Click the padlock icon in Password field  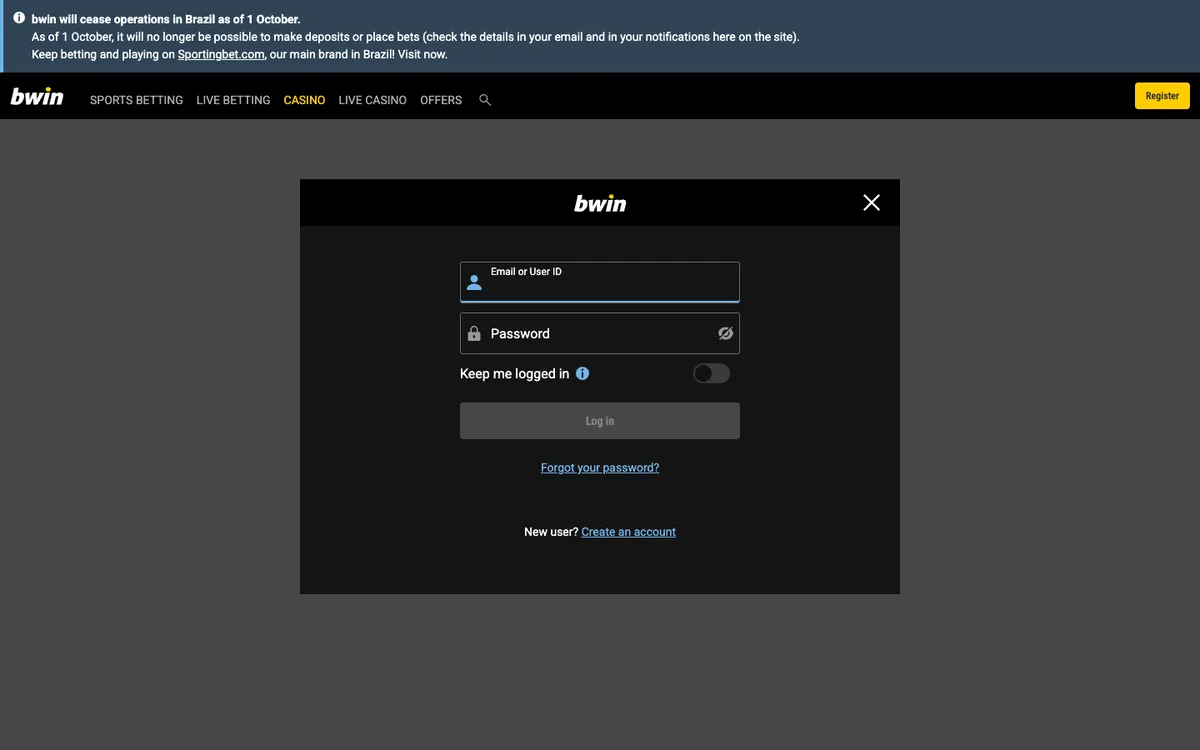click(x=474, y=333)
